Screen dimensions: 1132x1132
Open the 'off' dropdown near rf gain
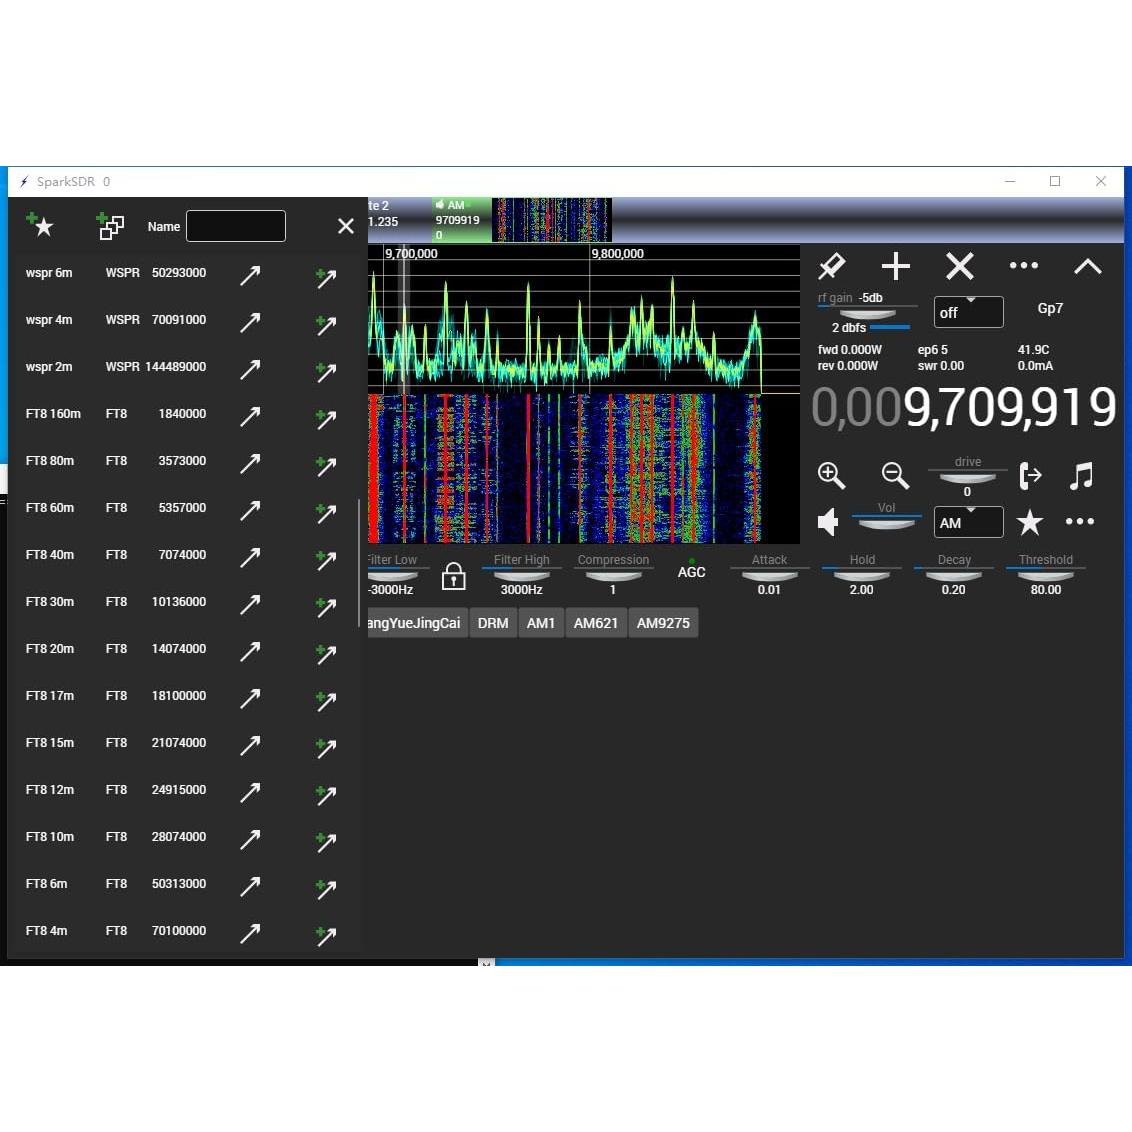[968, 312]
